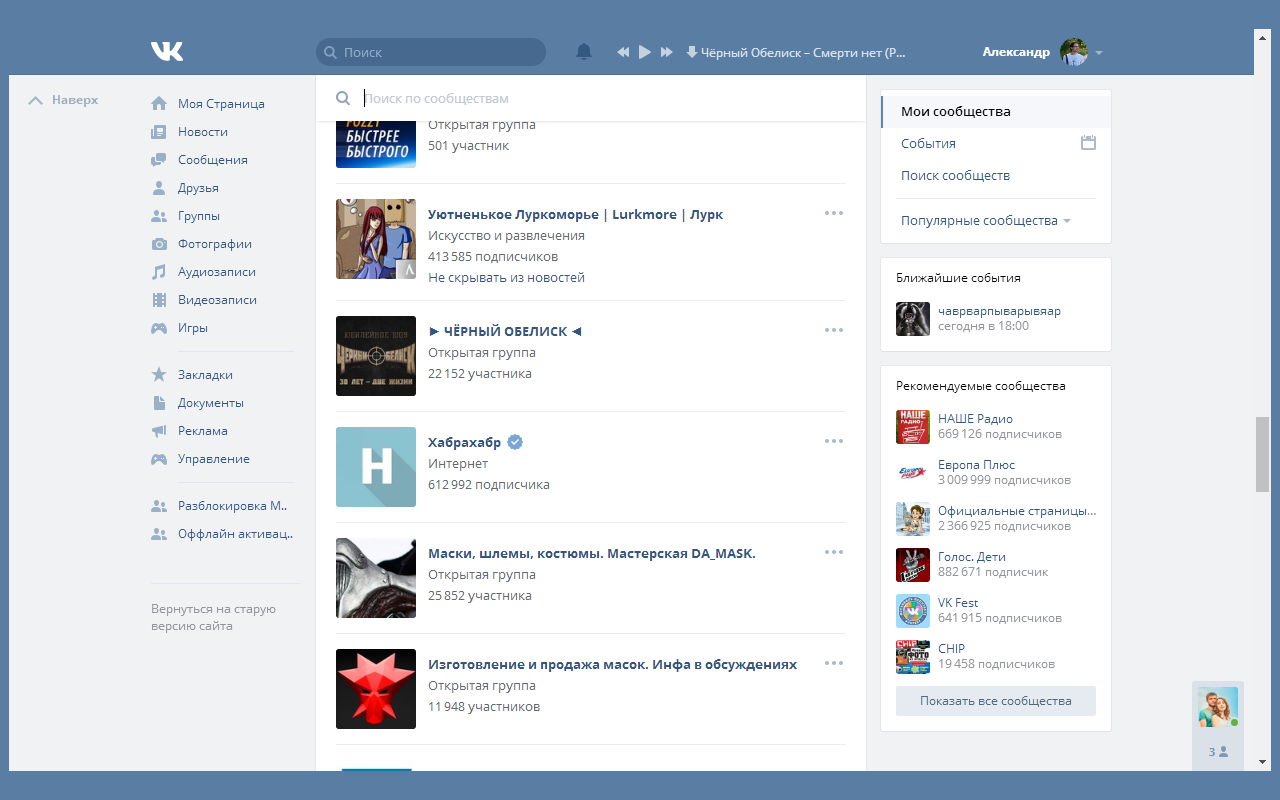Click the Реклама megaphone icon
This screenshot has height=800, width=1280.
coord(159,431)
